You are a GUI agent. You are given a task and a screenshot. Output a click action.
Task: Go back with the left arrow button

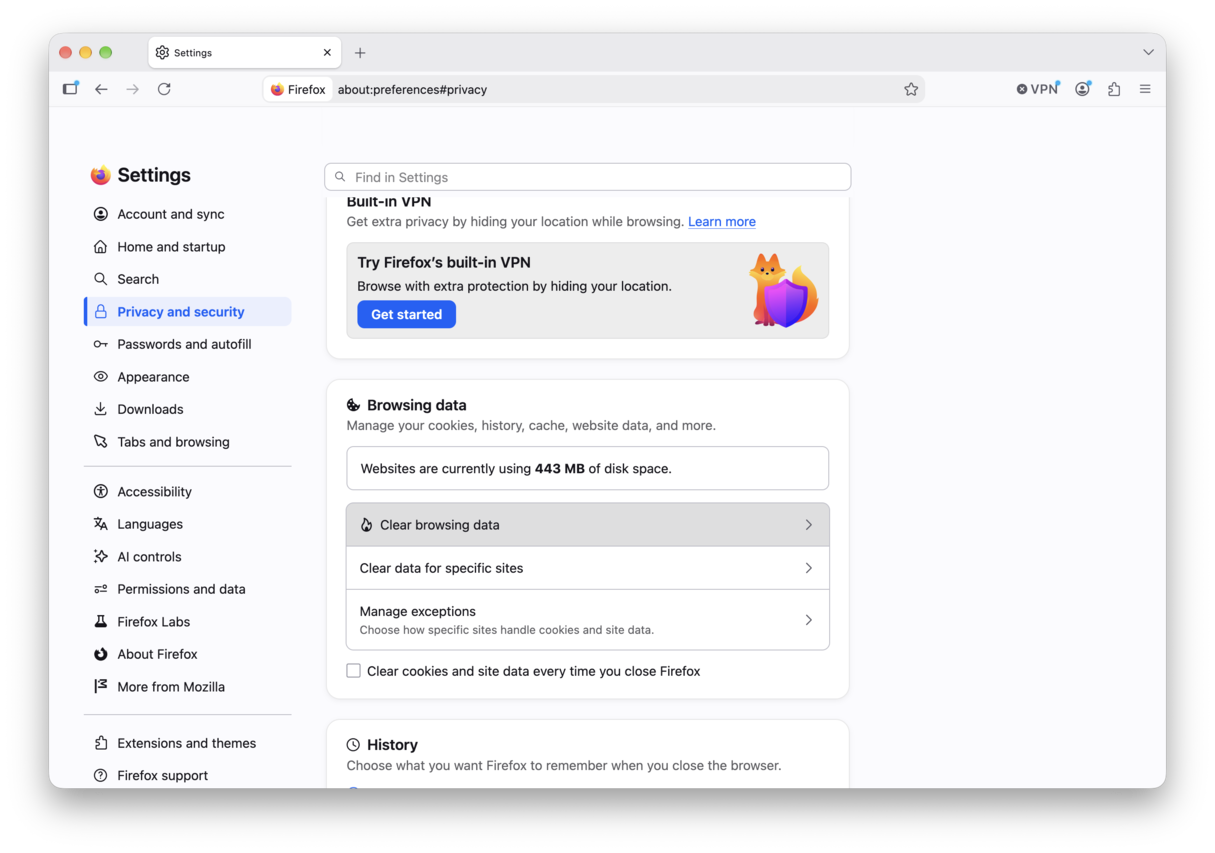(101, 89)
